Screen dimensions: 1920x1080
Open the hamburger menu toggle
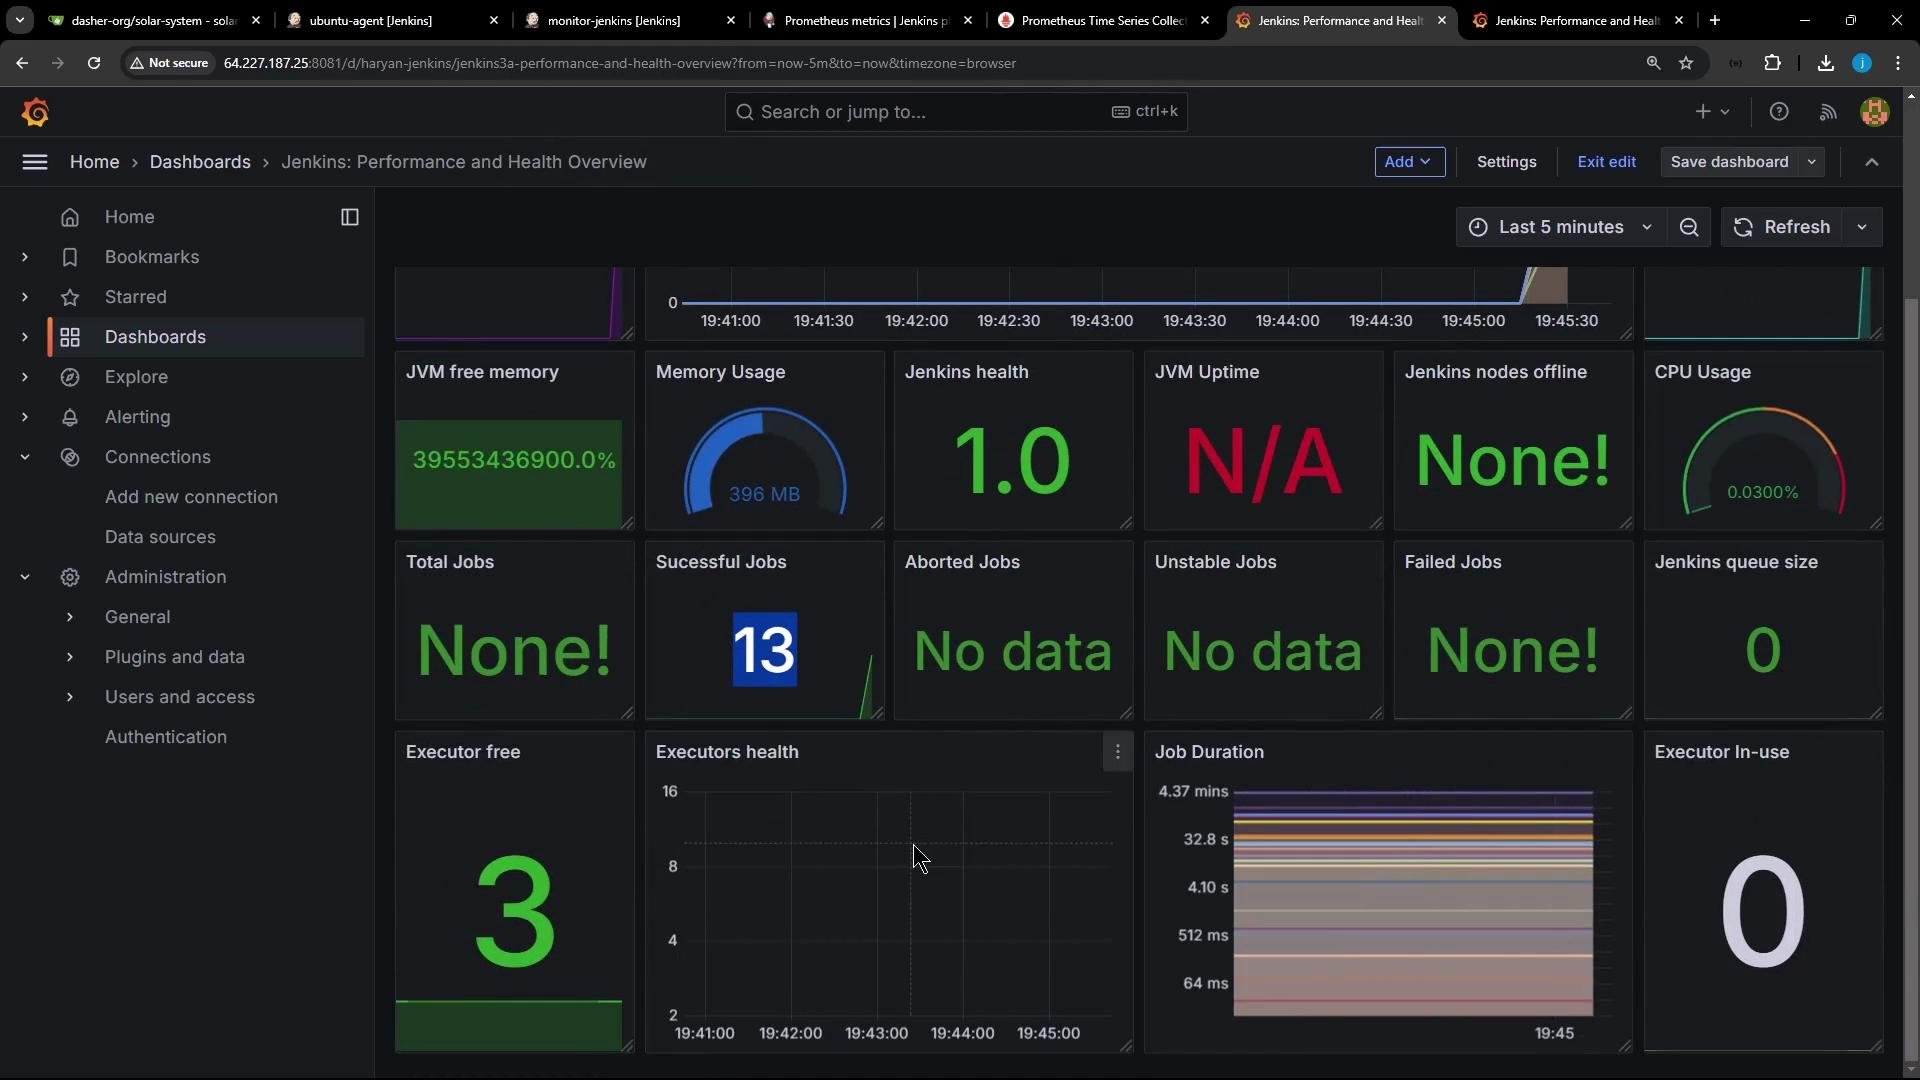tap(35, 162)
